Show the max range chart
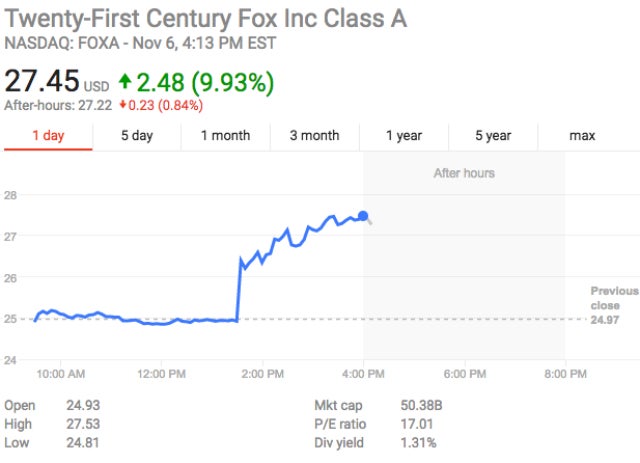Image resolution: width=640 pixels, height=463 pixels. 582,136
